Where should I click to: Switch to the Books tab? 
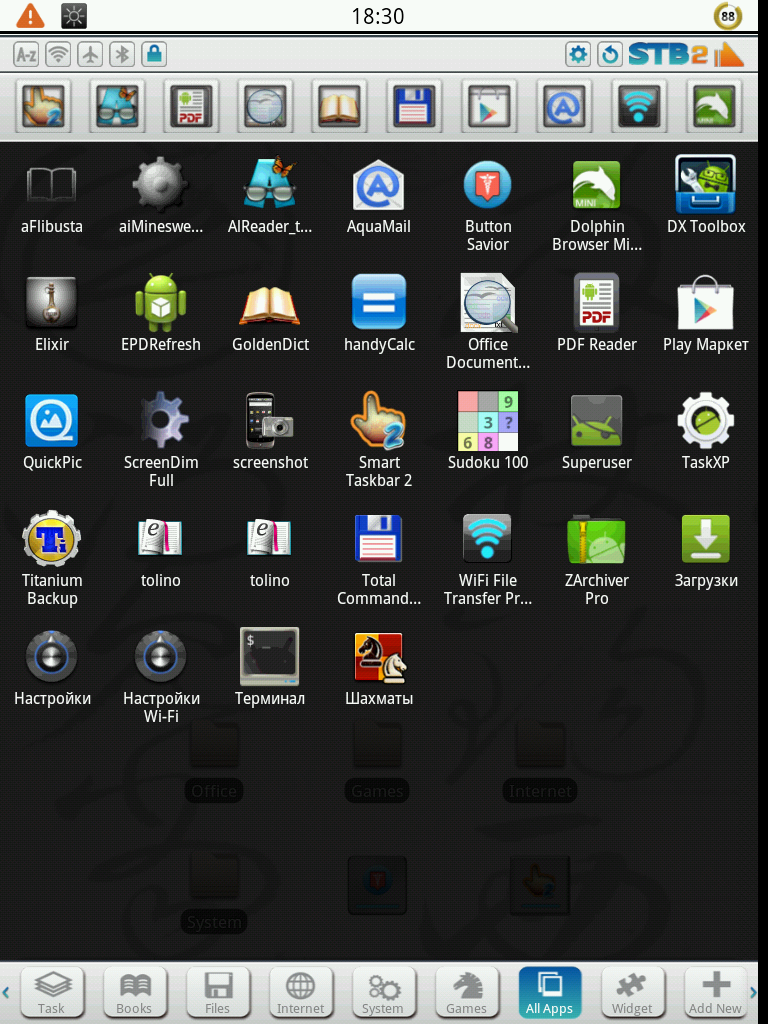pos(135,993)
